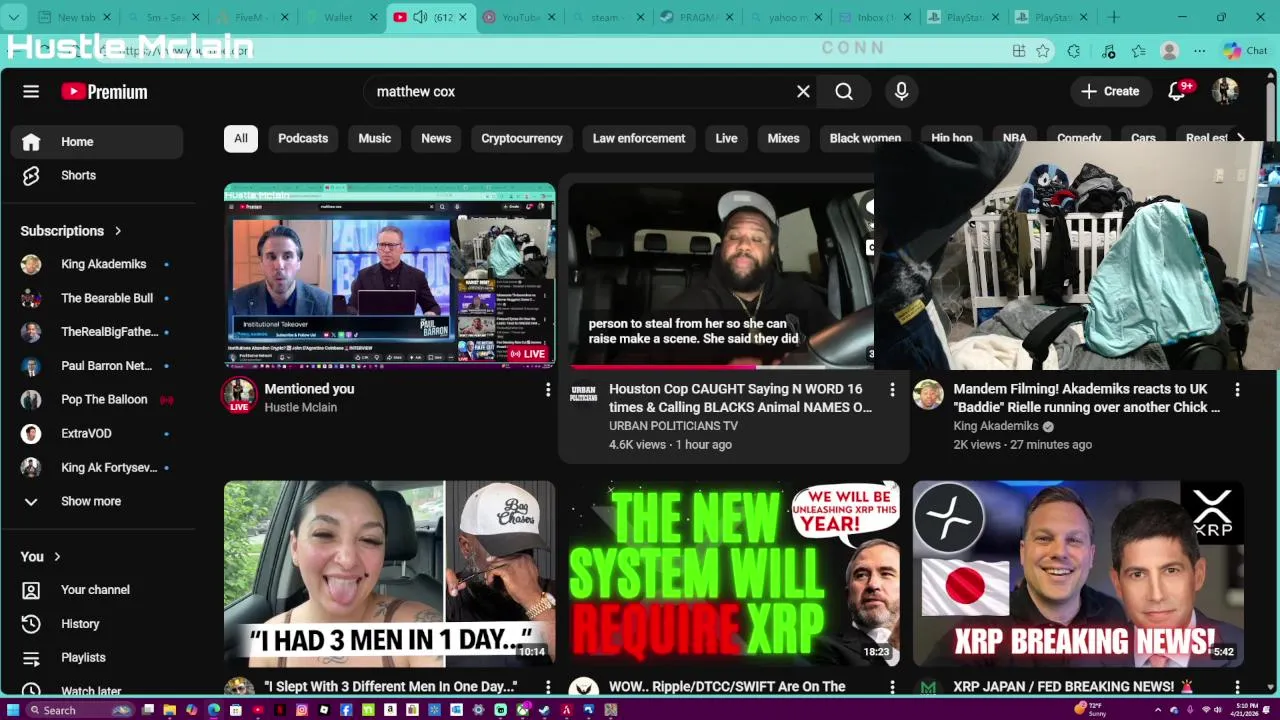
Task: Open the browser profile icon in toolbar
Action: 1169,51
